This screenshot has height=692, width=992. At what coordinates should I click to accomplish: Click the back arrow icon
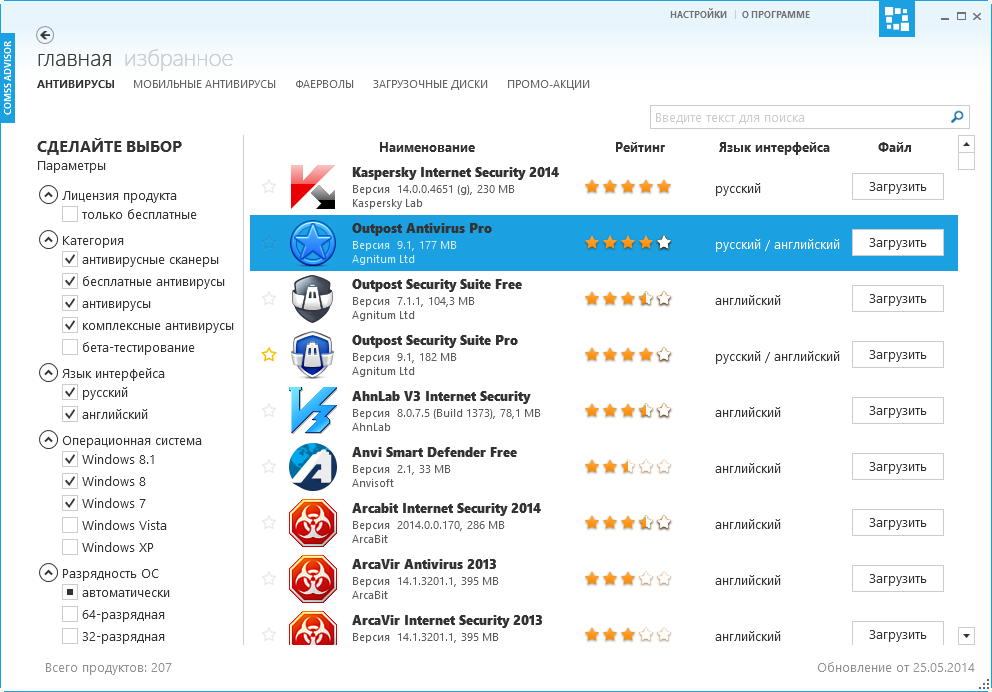(x=45, y=35)
